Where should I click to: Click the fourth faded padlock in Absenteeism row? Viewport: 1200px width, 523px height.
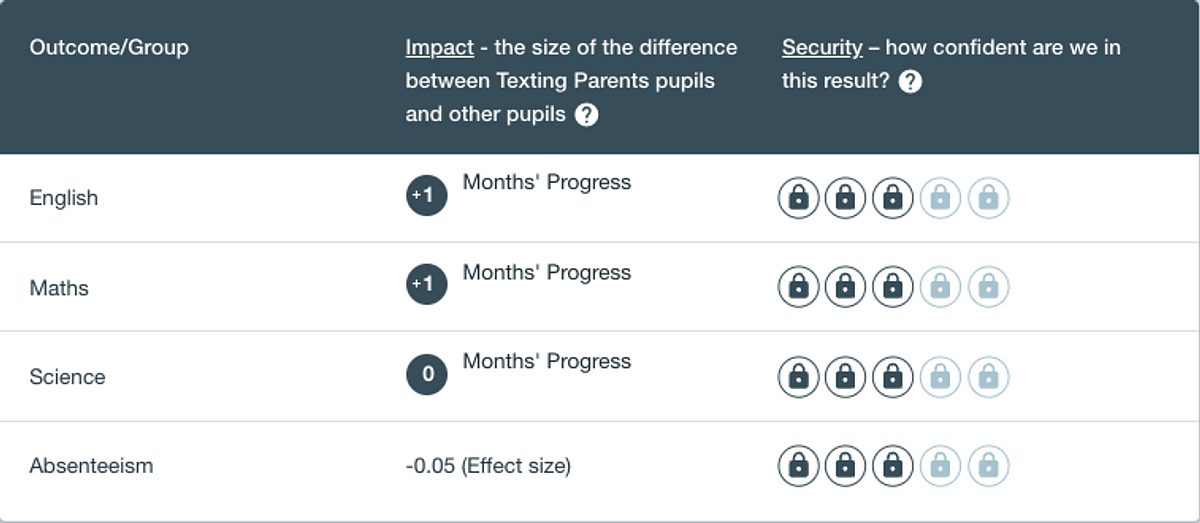(x=940, y=465)
